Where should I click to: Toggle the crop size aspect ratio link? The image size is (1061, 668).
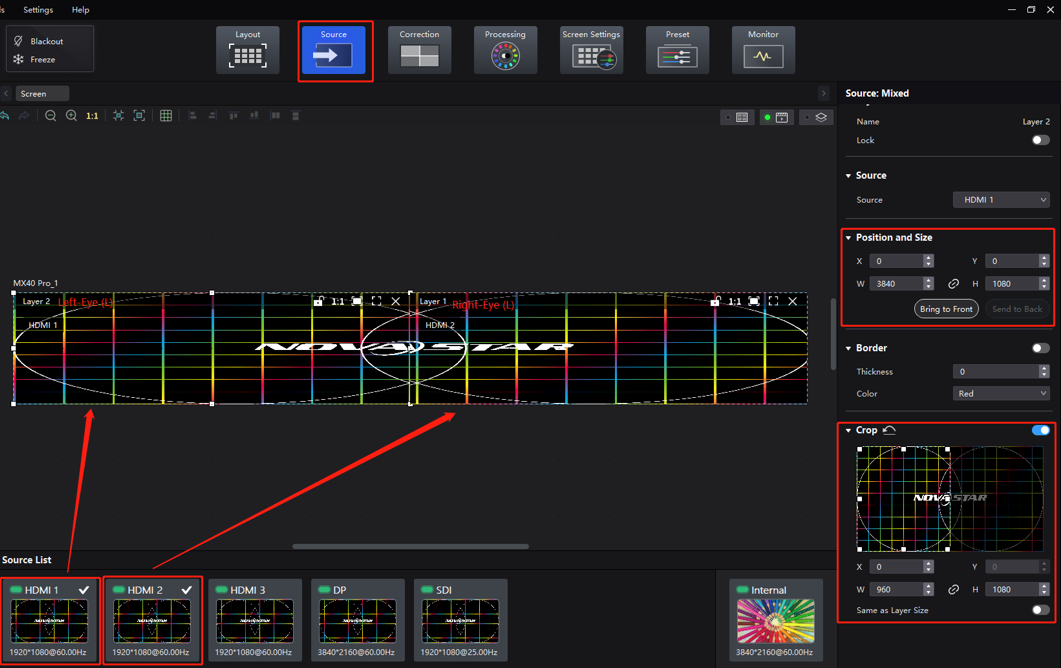point(953,589)
